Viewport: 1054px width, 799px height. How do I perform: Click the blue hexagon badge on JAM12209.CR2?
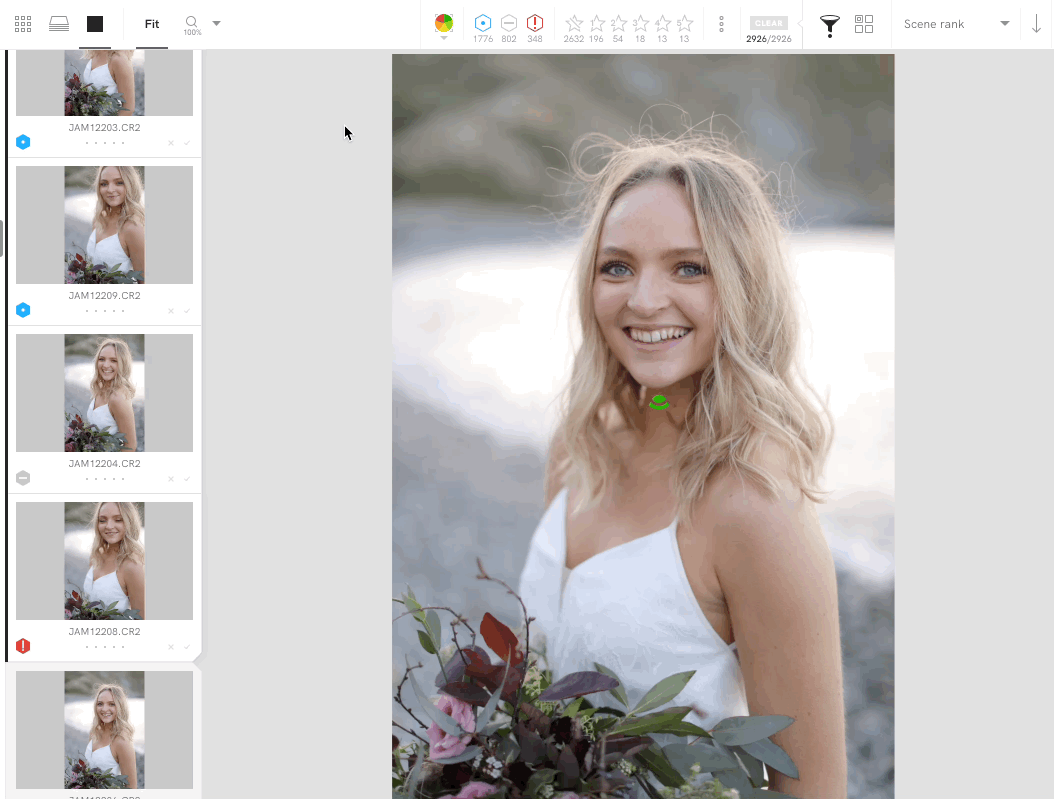pos(23,310)
